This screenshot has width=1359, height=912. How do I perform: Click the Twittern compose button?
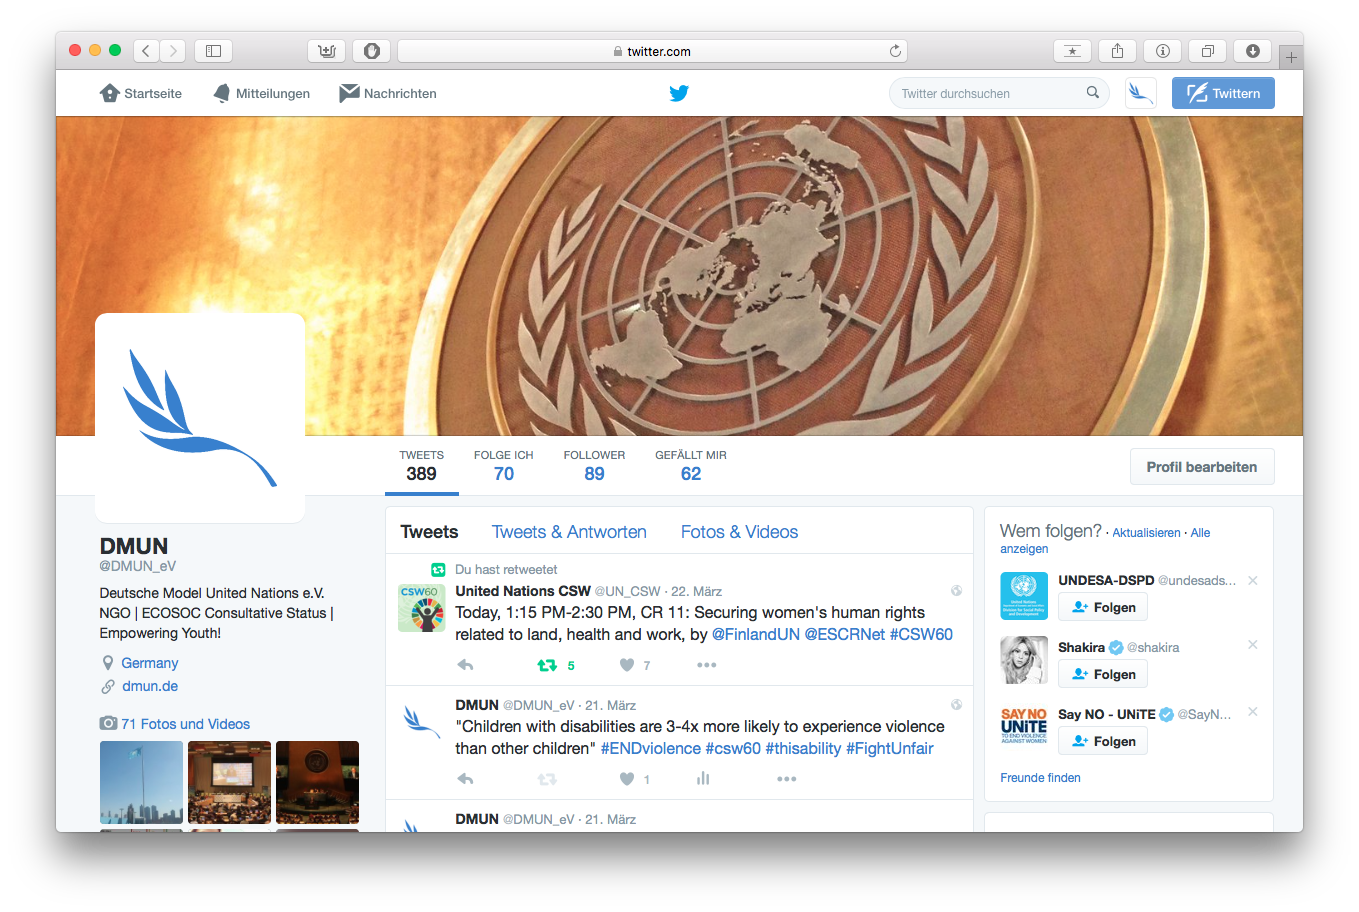click(1223, 93)
